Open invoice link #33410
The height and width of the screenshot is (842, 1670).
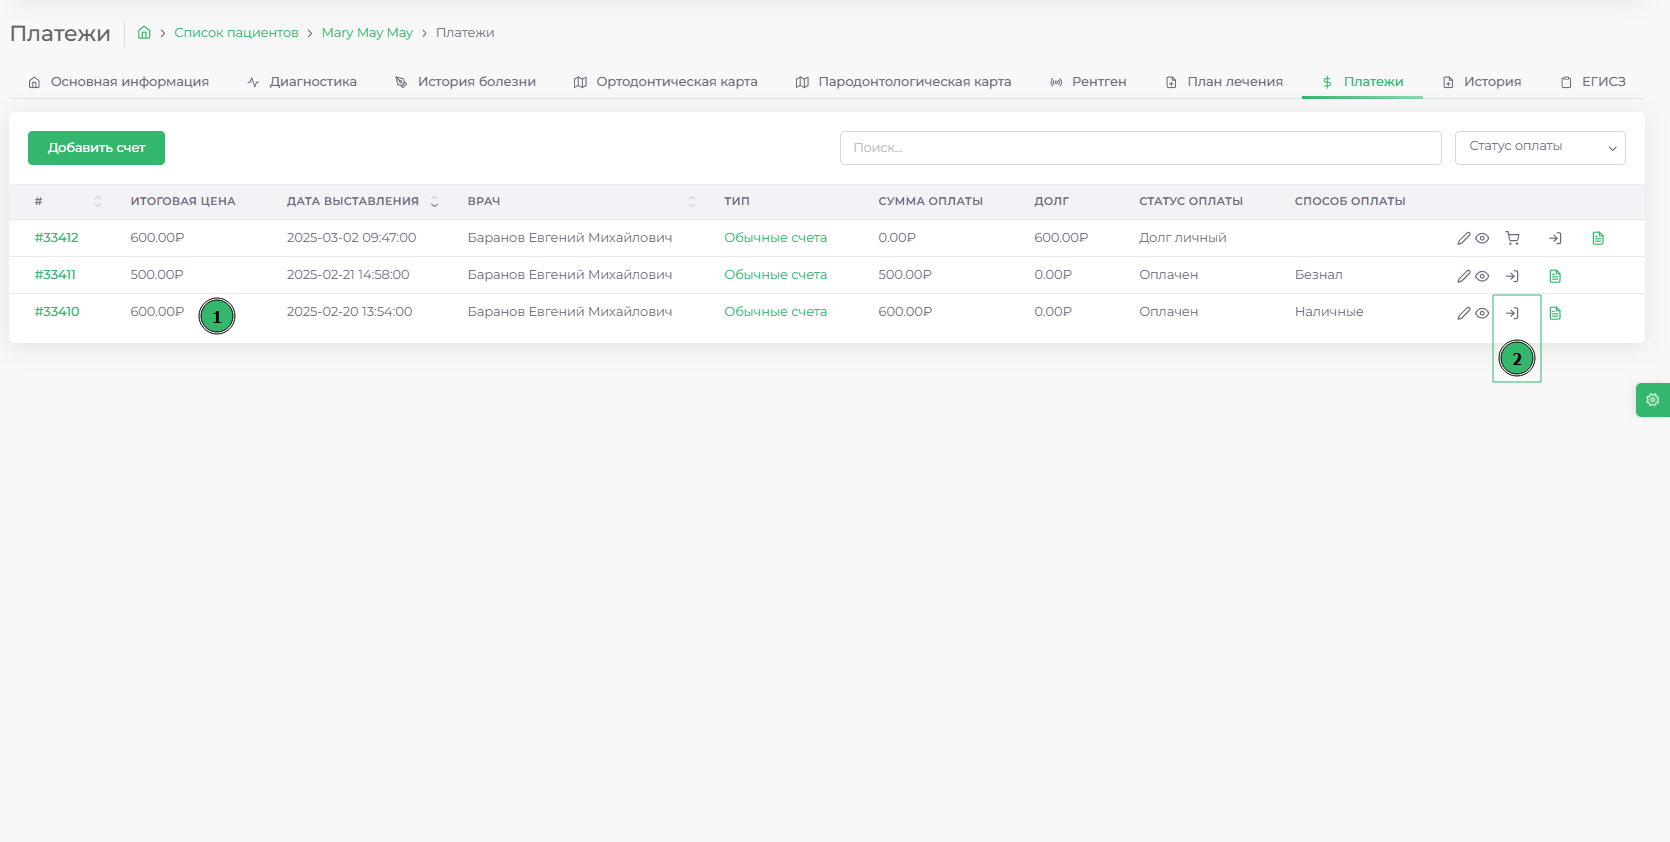pyautogui.click(x=57, y=312)
